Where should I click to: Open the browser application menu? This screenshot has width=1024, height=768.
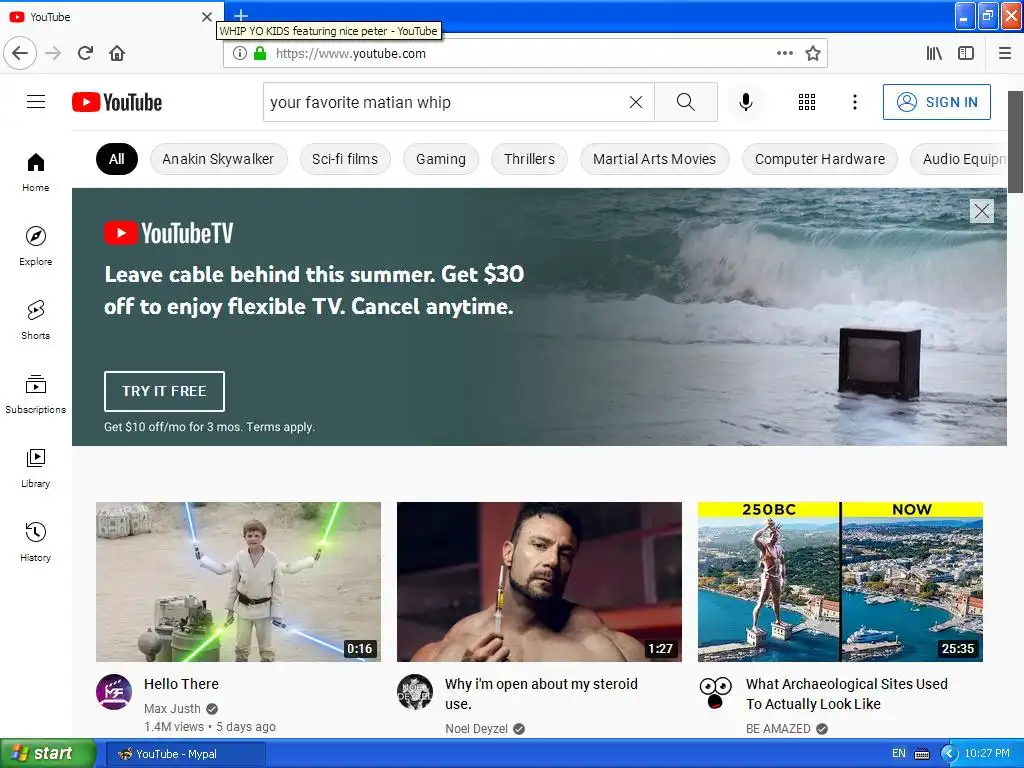point(1005,53)
